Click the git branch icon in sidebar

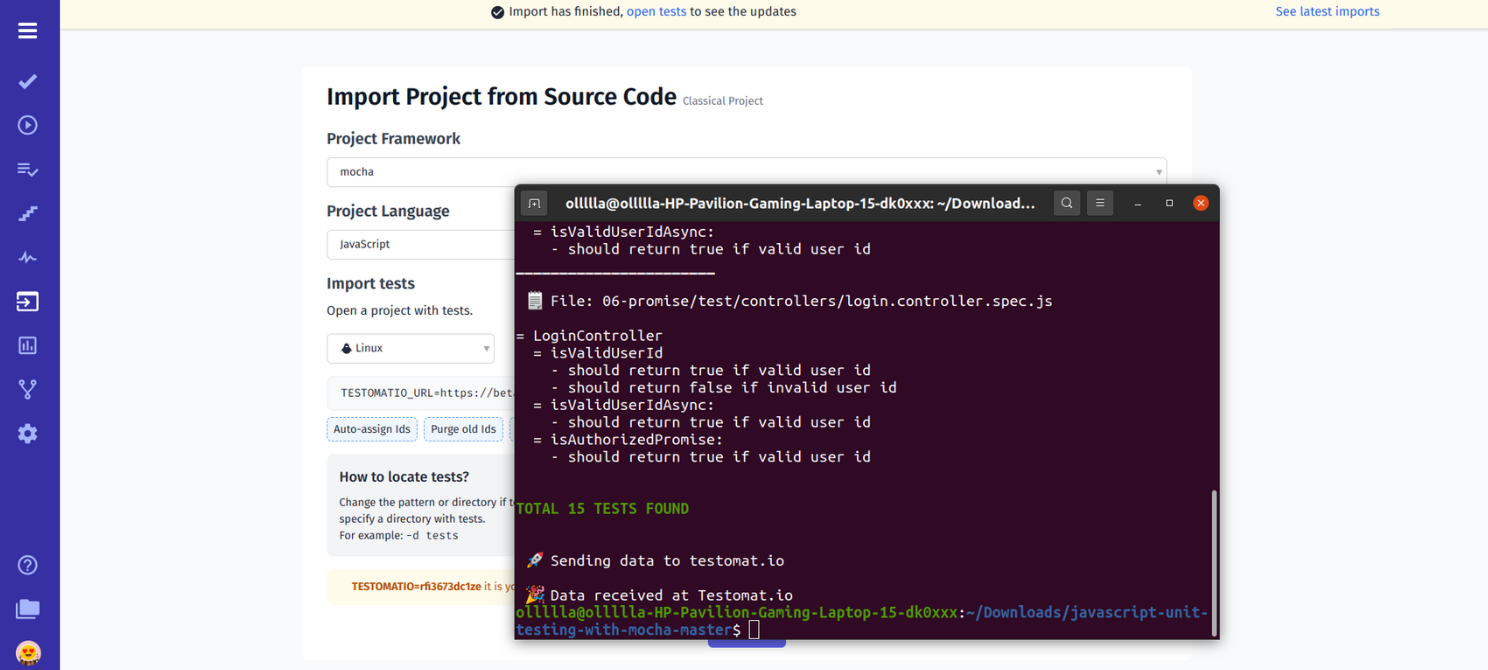pyautogui.click(x=27, y=389)
